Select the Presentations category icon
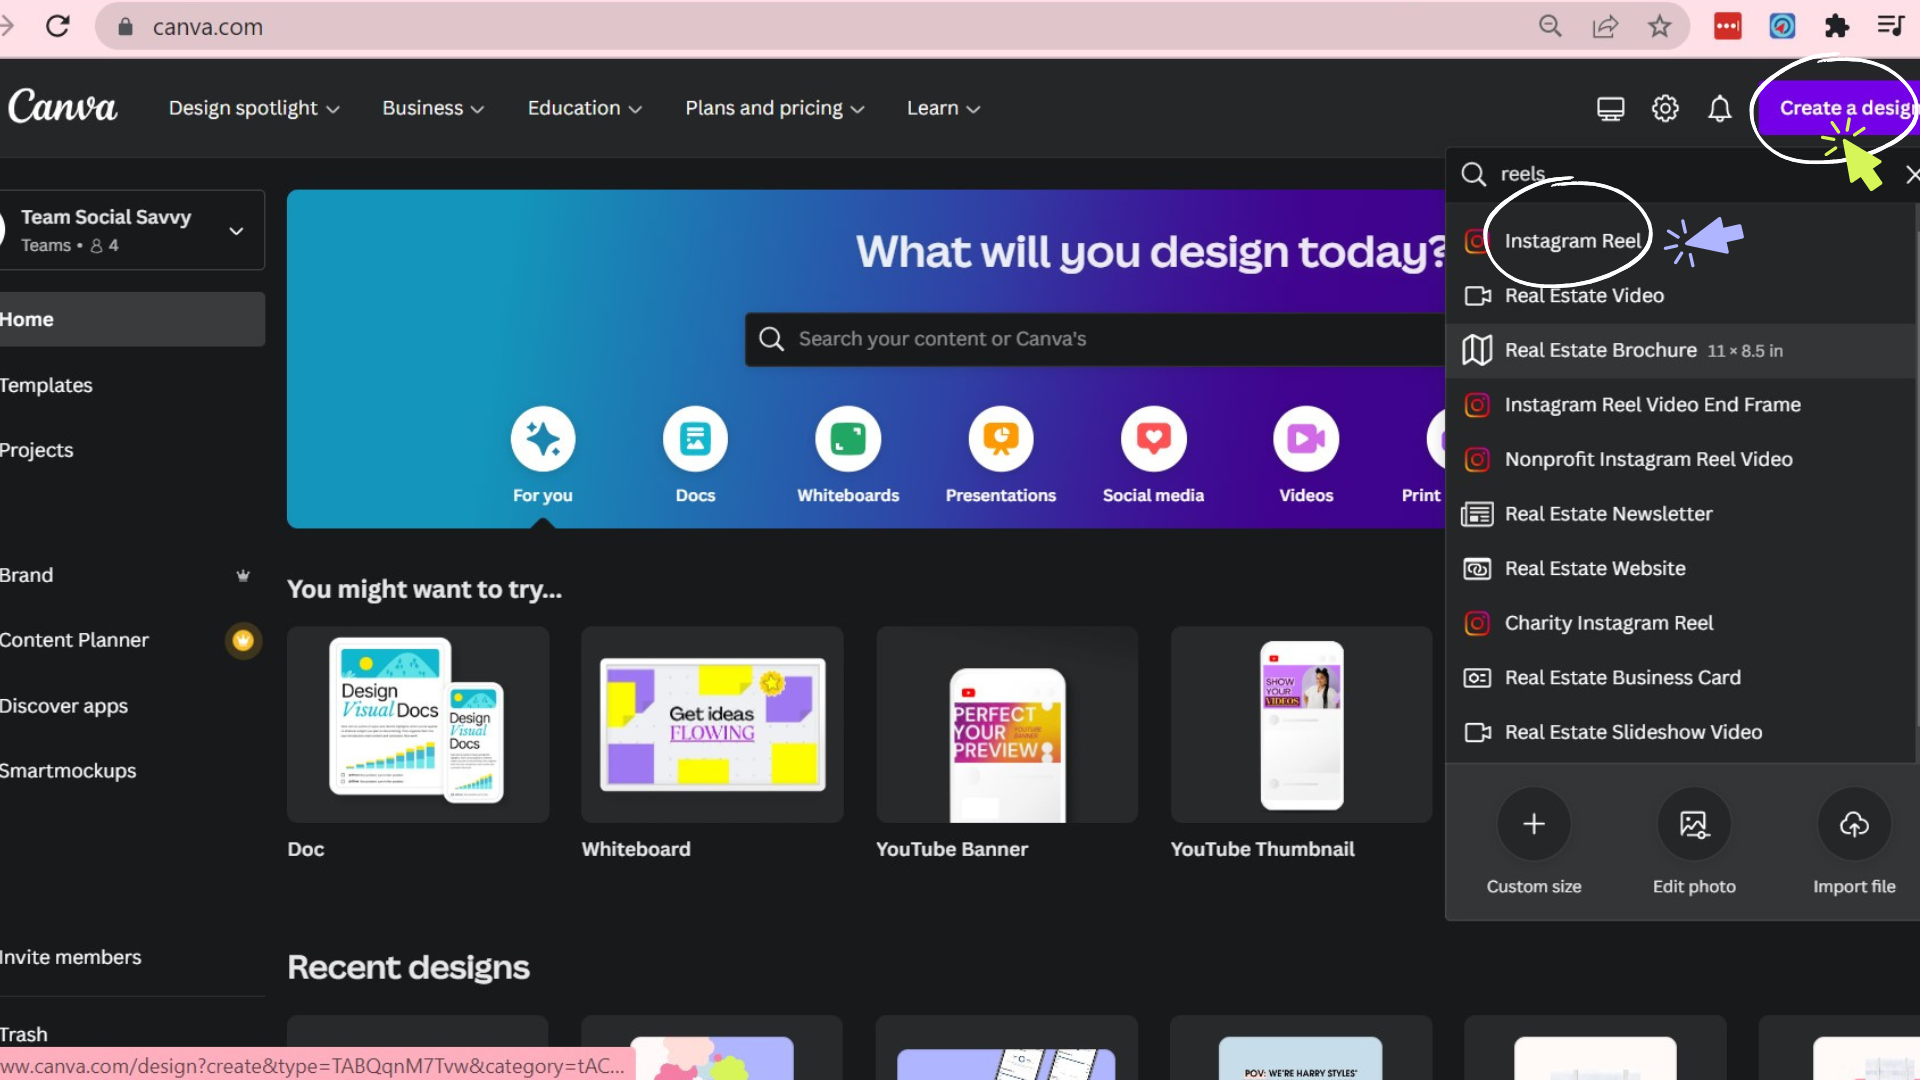Viewport: 1920px width, 1080px height. (x=1000, y=439)
